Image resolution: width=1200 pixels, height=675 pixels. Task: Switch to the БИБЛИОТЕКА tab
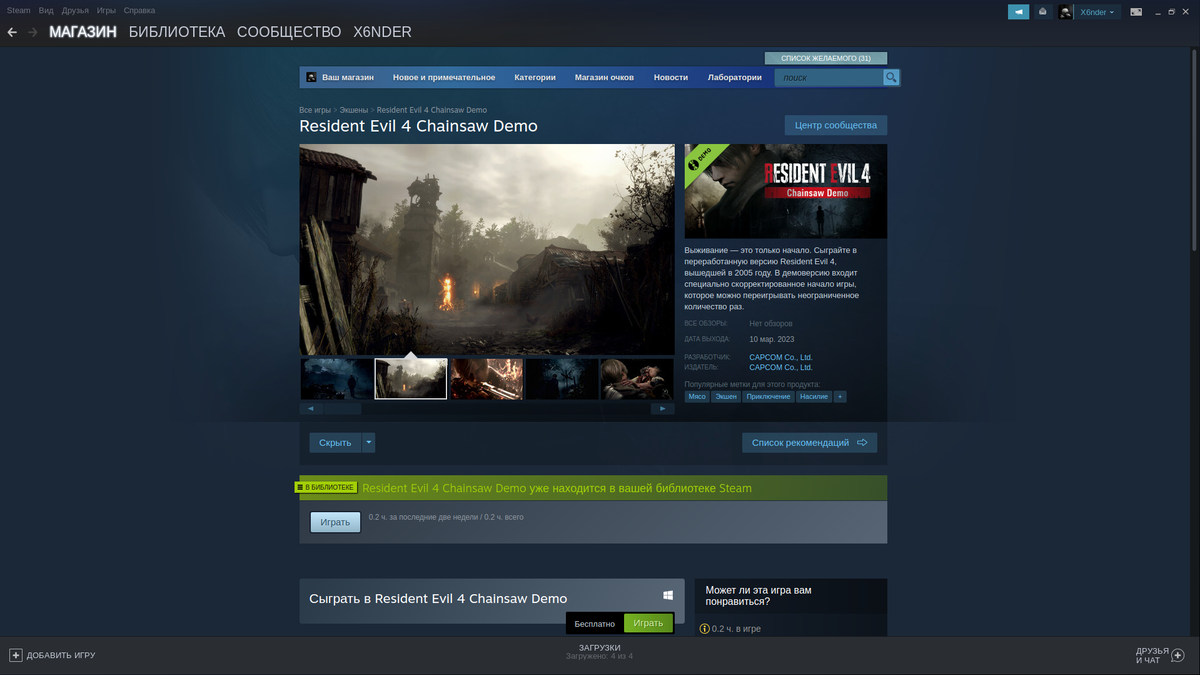coord(177,32)
